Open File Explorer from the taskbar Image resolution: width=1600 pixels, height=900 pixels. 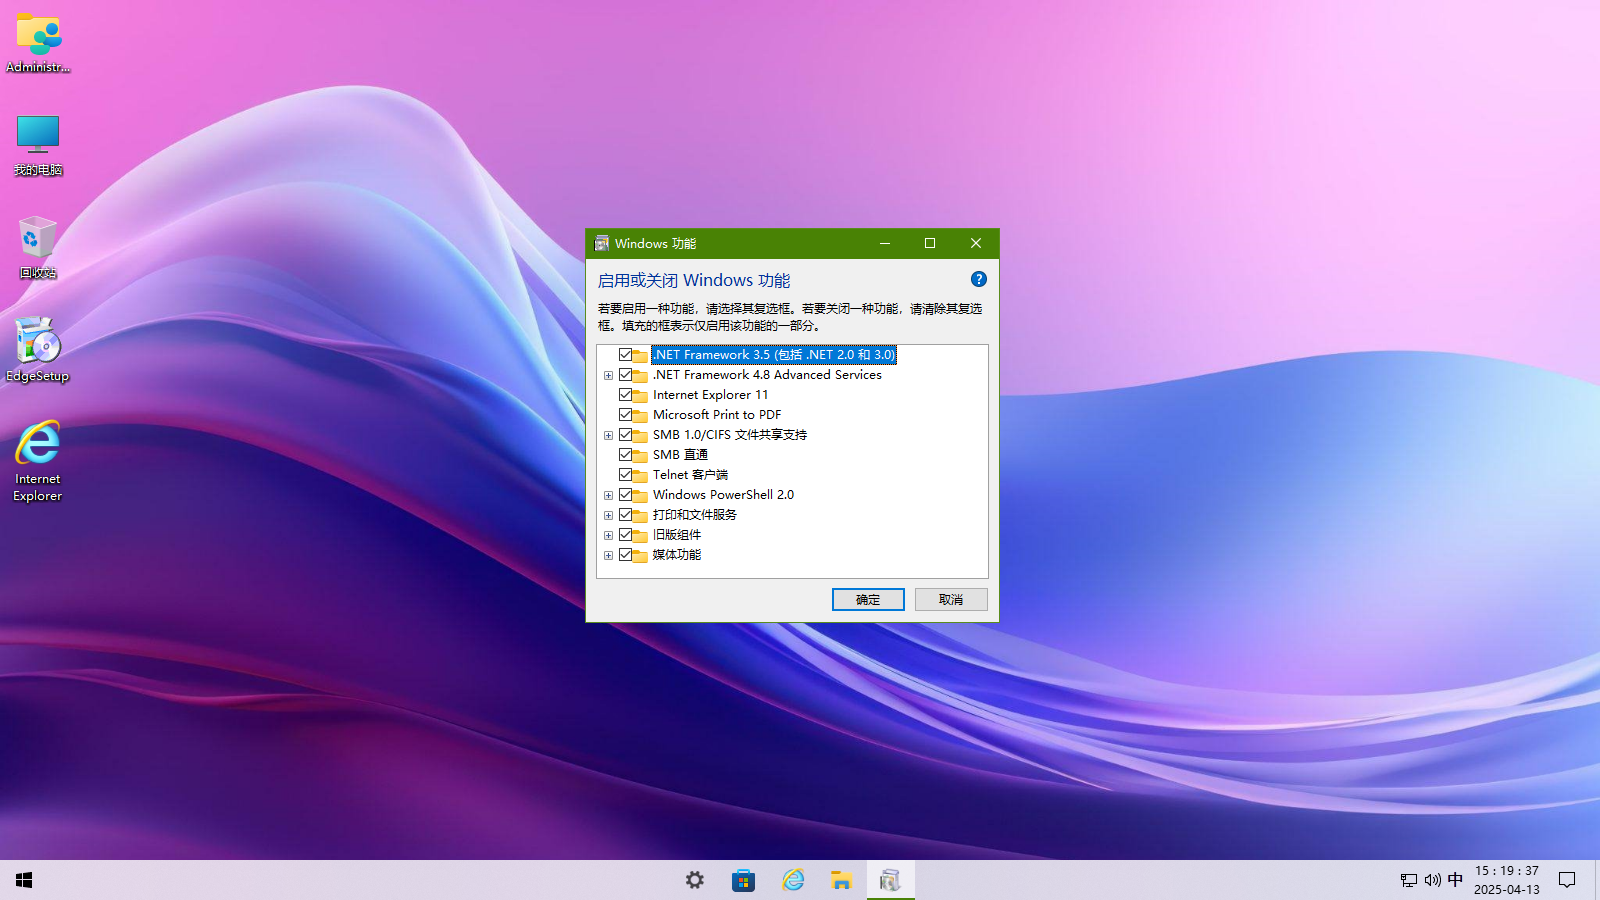[x=841, y=880]
